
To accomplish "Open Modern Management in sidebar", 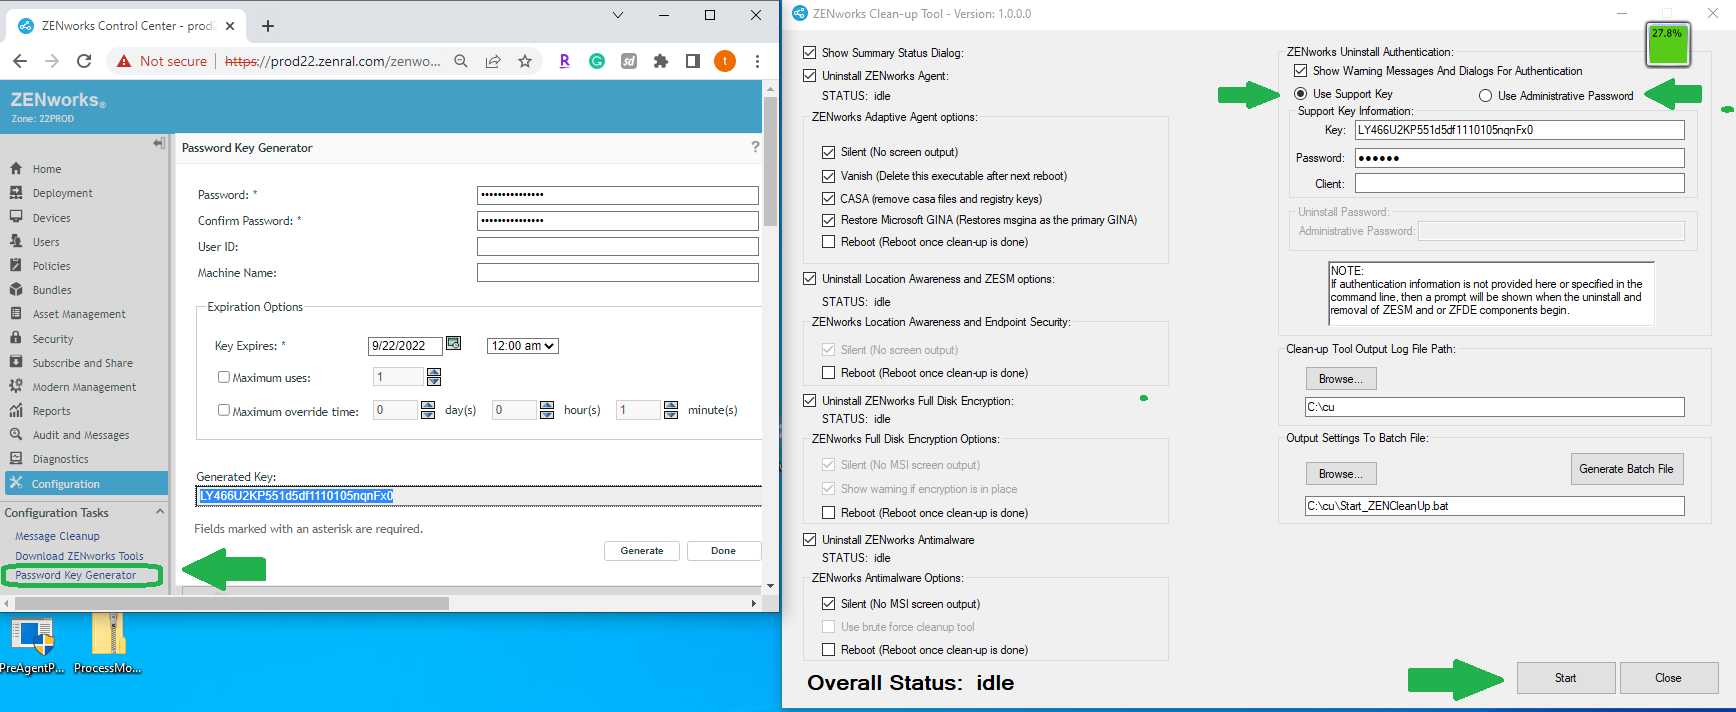I will [x=84, y=387].
